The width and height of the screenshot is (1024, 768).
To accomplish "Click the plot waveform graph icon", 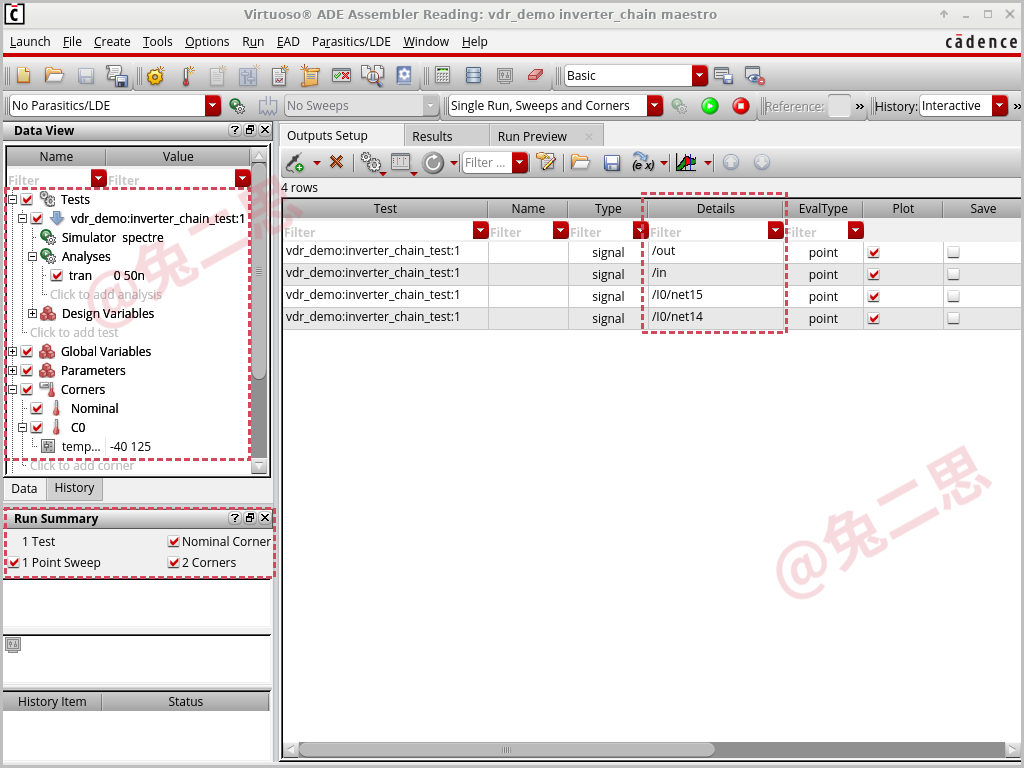I will [x=686, y=162].
